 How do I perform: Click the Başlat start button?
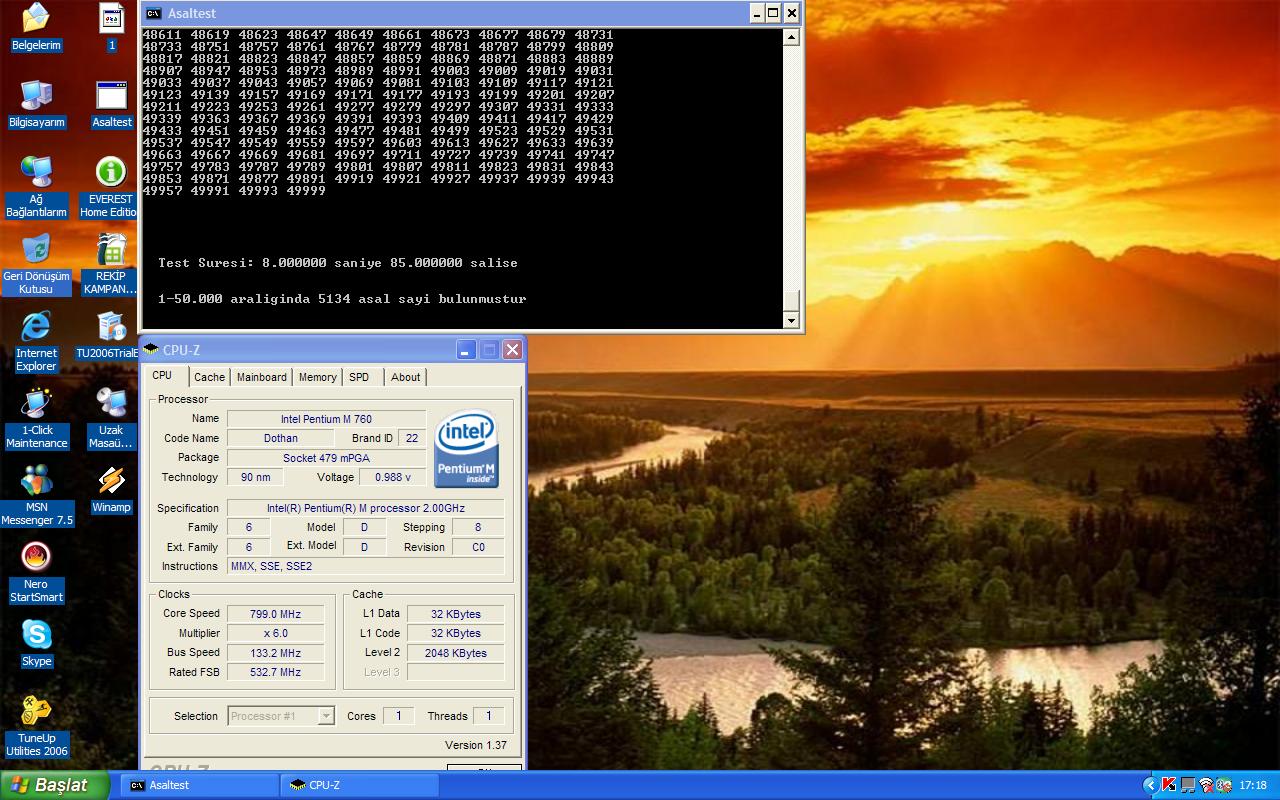click(x=56, y=785)
